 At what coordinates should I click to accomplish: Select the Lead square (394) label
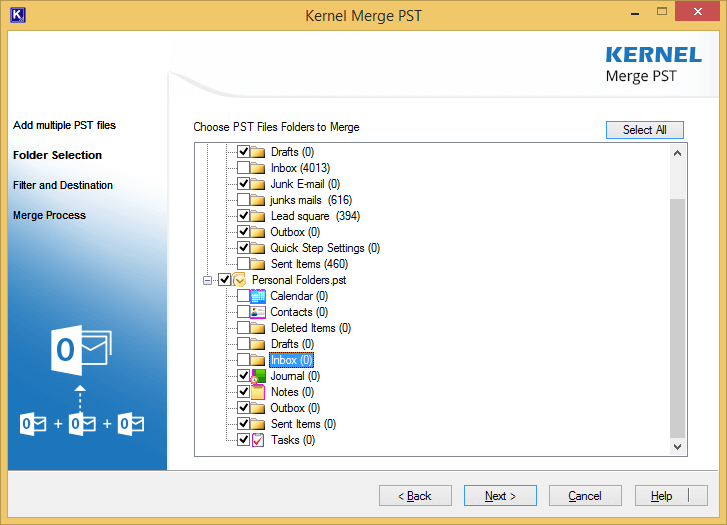[315, 216]
